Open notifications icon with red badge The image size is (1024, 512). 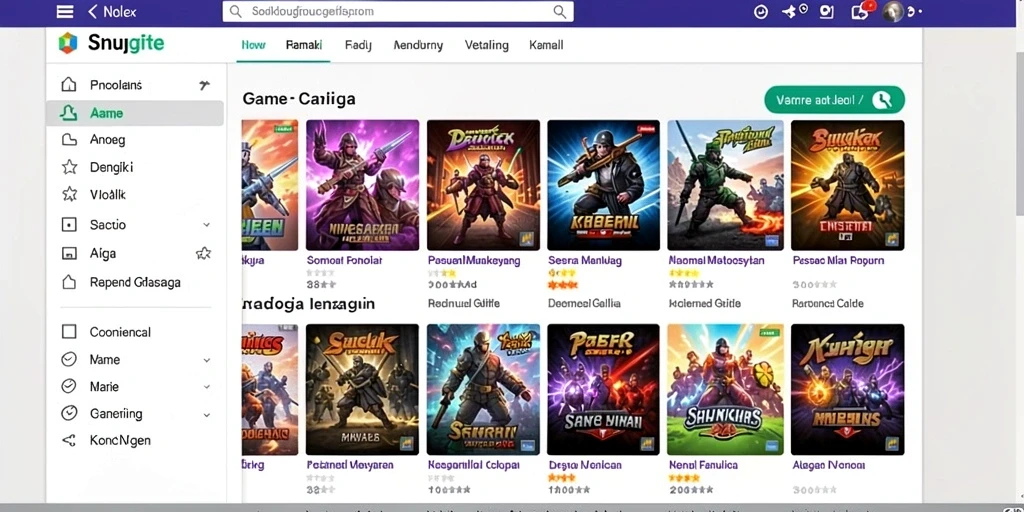861,10
